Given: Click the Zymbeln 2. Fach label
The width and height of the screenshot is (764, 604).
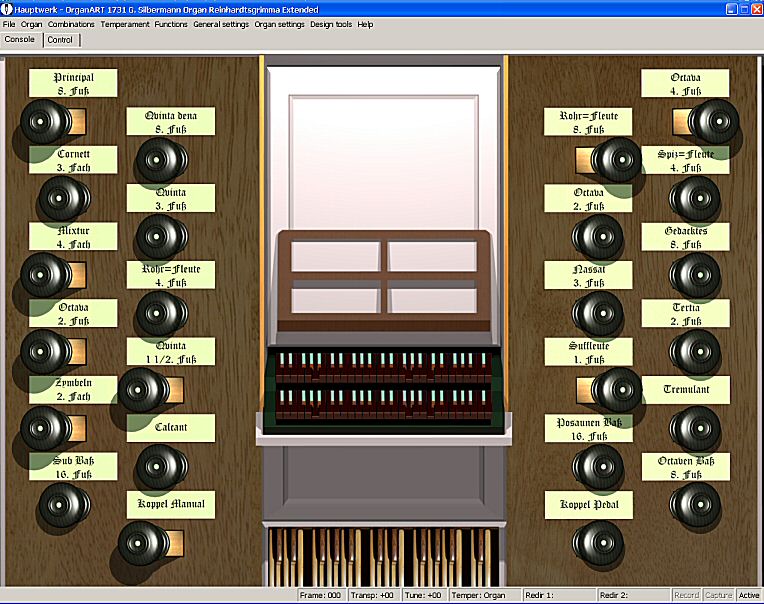Looking at the screenshot, I should click(73, 390).
